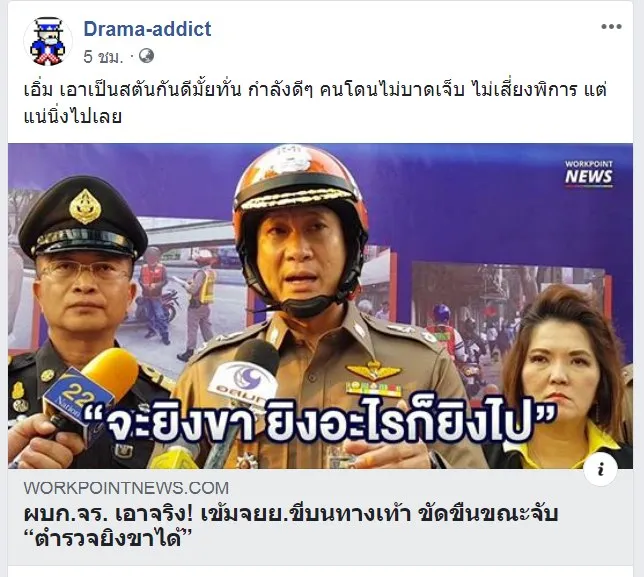Click the gold badge on black cap
This screenshot has width=644, height=577.
click(x=85, y=207)
